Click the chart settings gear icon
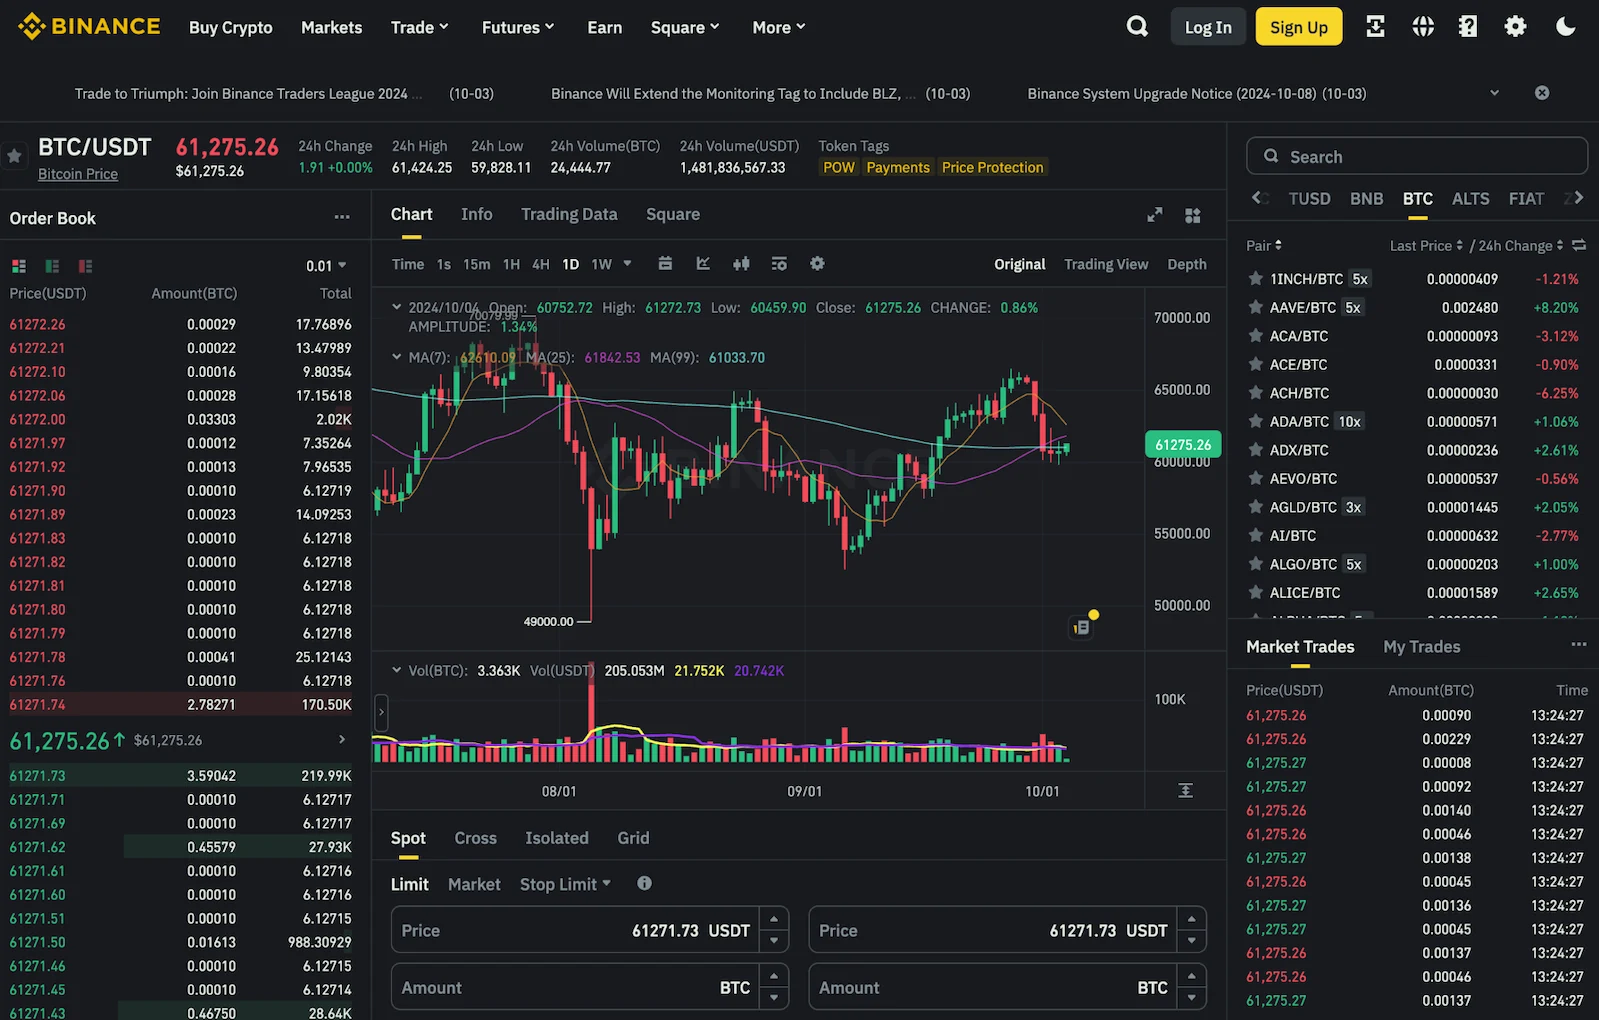Image resolution: width=1599 pixels, height=1020 pixels. [x=817, y=264]
